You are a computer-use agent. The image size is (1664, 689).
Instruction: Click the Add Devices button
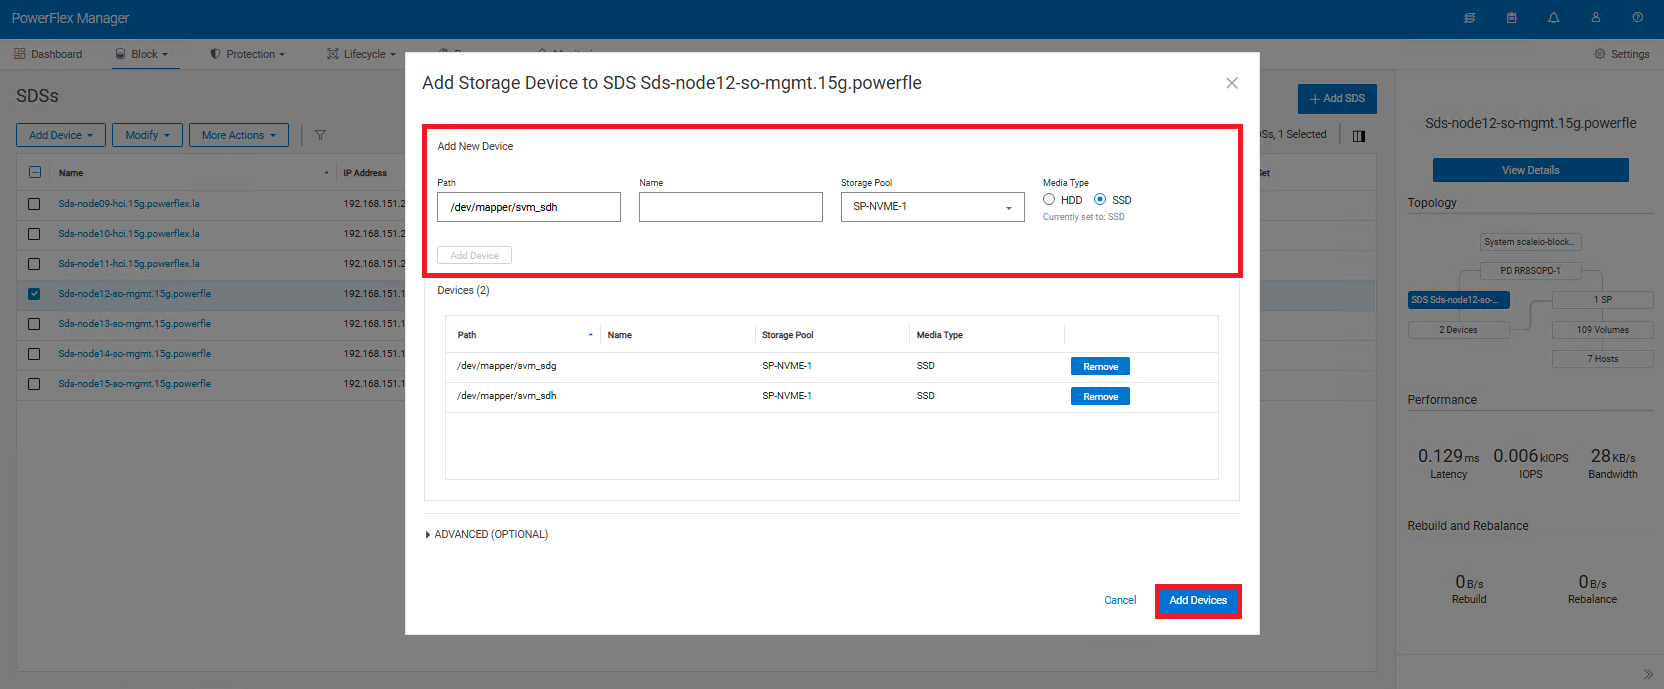click(x=1197, y=601)
